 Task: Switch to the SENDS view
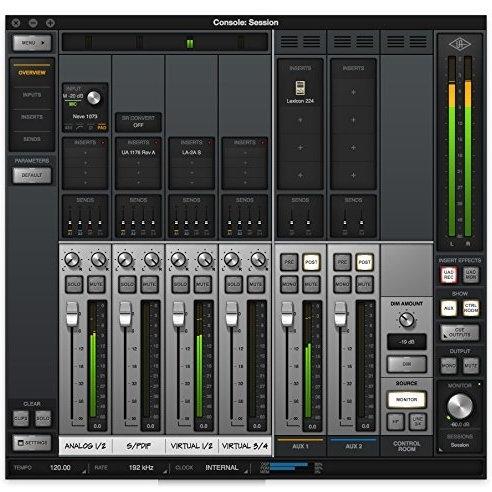[32, 139]
